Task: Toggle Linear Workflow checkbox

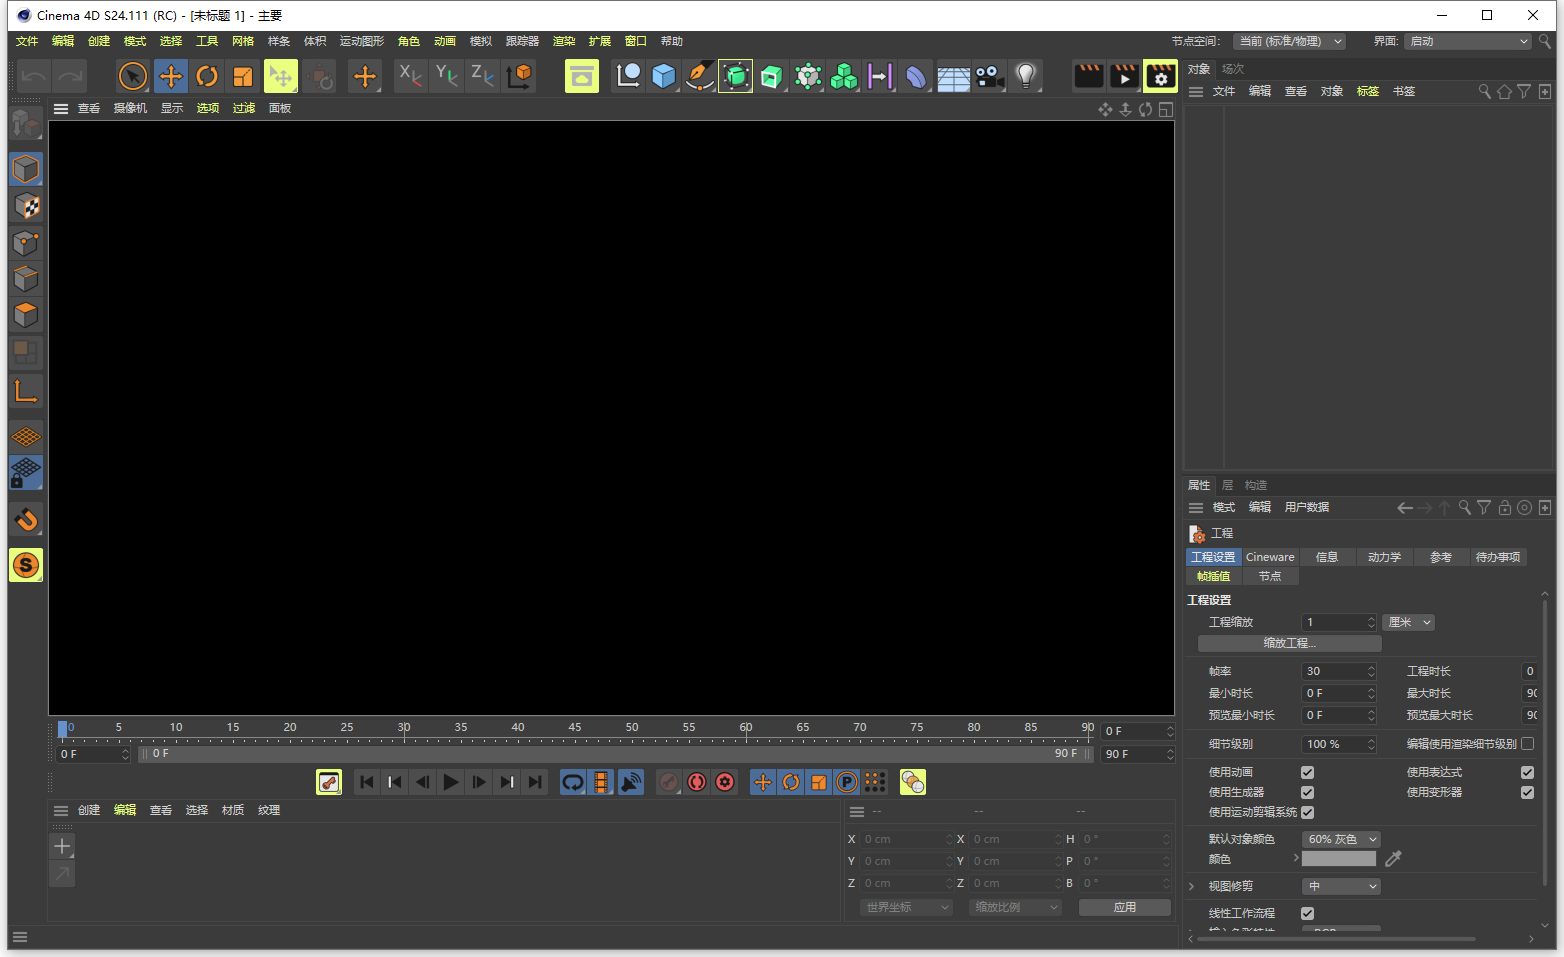Action: pos(1307,913)
